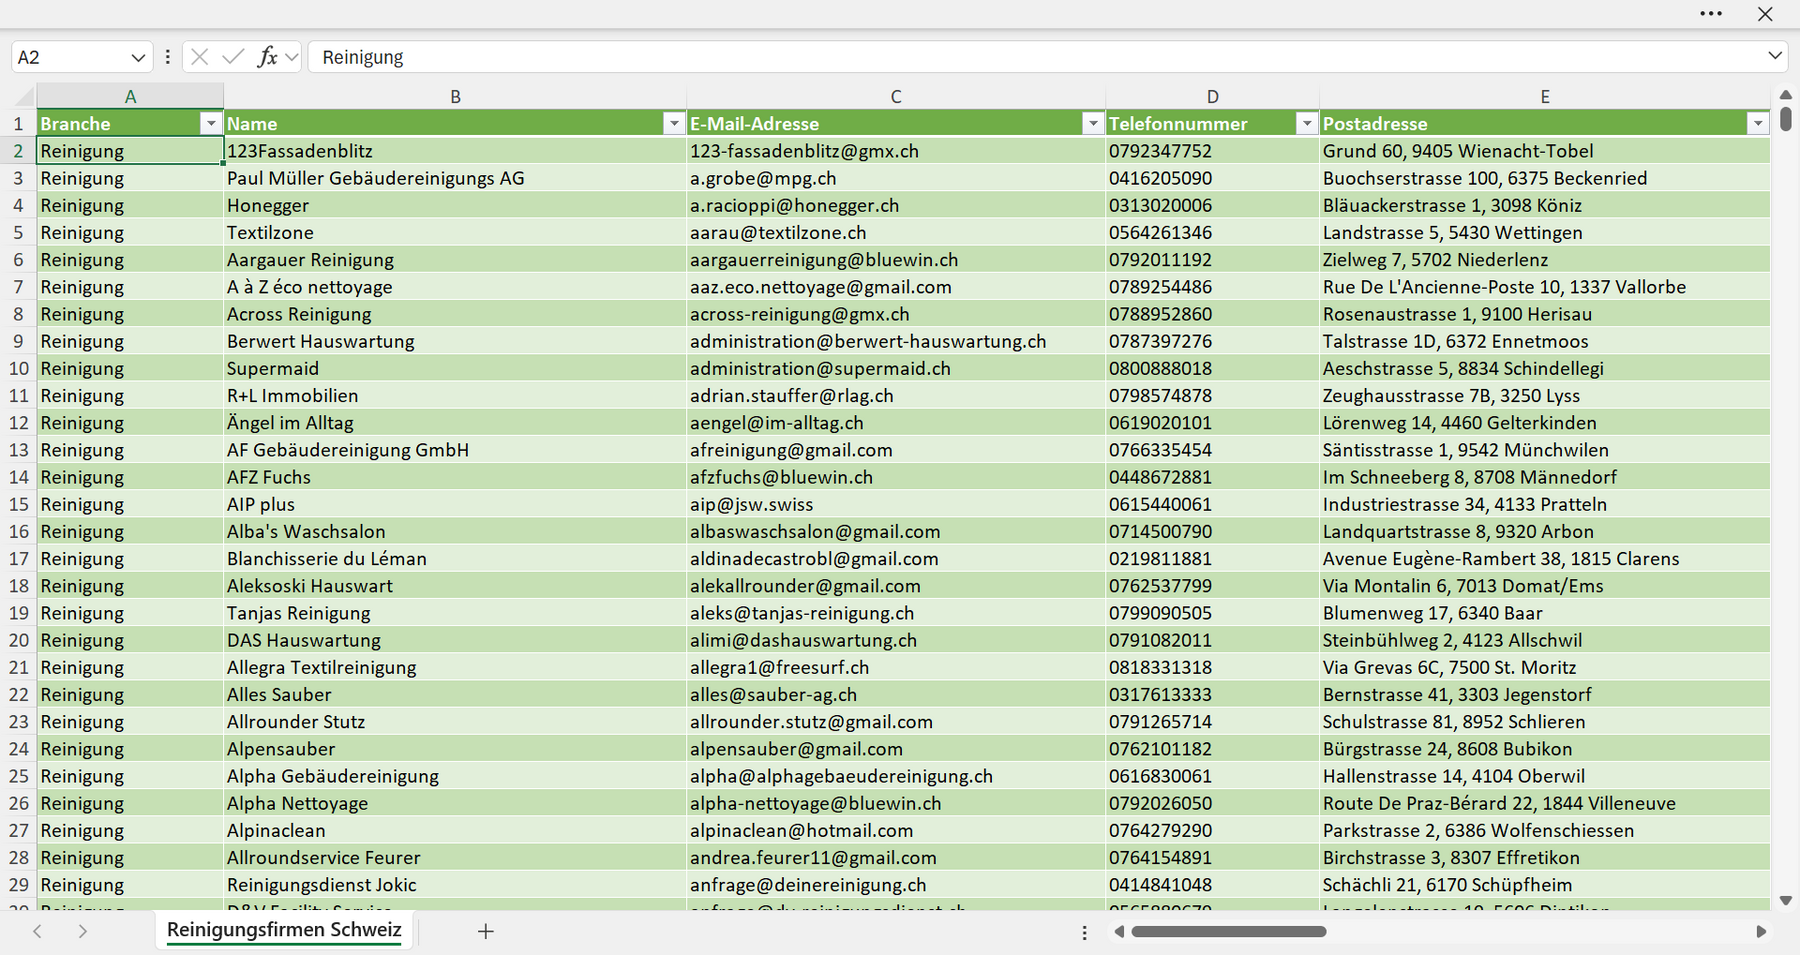Open the three-dot more options menu
The height and width of the screenshot is (955, 1800).
click(x=1711, y=14)
